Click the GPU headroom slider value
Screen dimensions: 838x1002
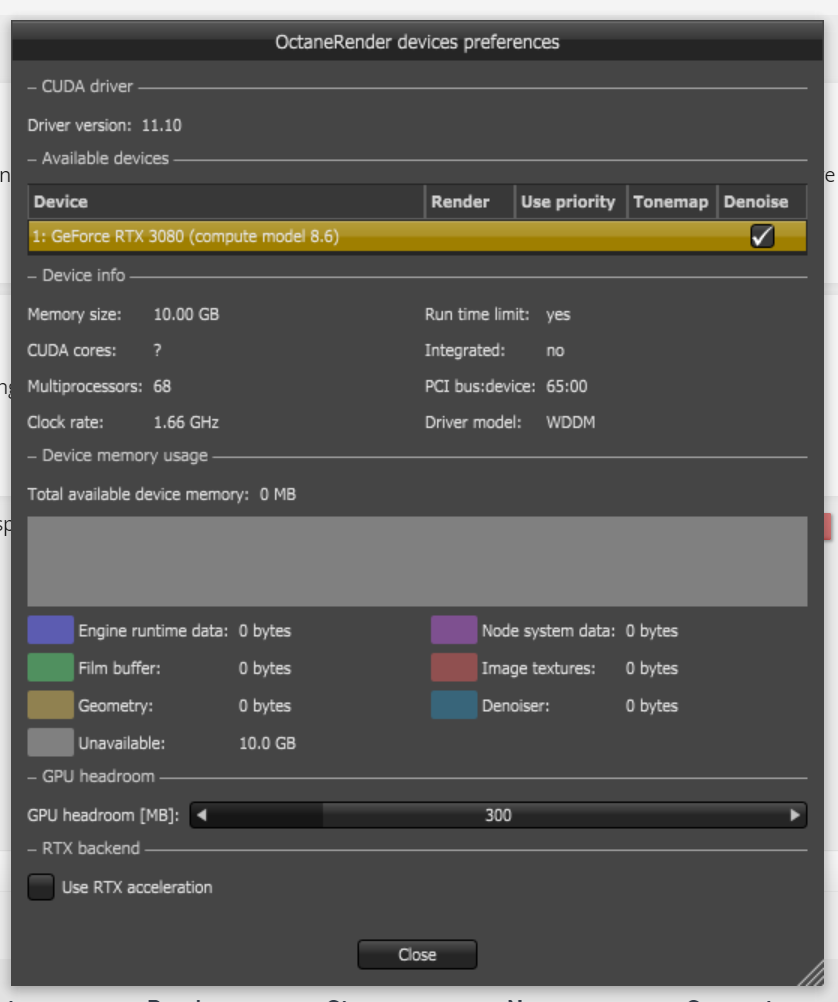pos(498,815)
